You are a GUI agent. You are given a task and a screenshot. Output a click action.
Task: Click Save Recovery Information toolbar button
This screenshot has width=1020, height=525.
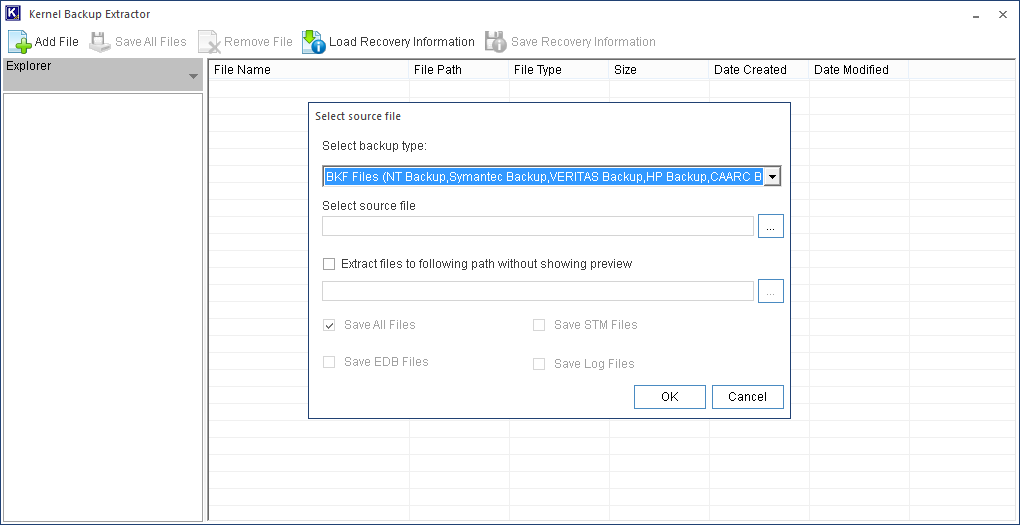pos(570,42)
